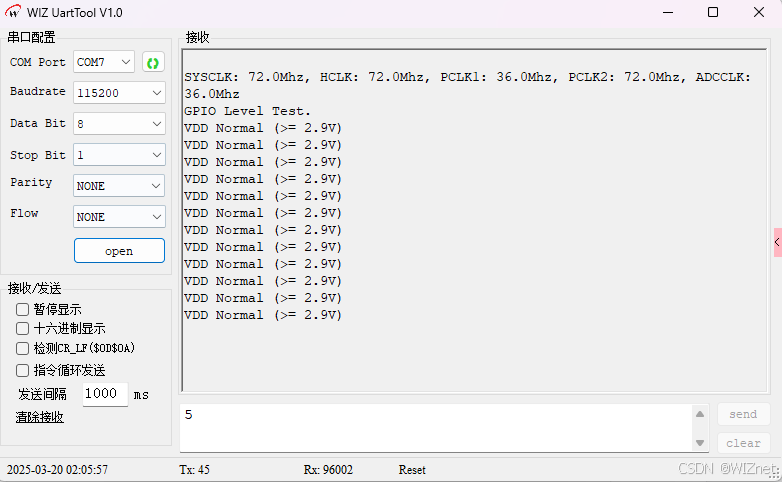Click the 清除接收 link

click(x=39, y=417)
